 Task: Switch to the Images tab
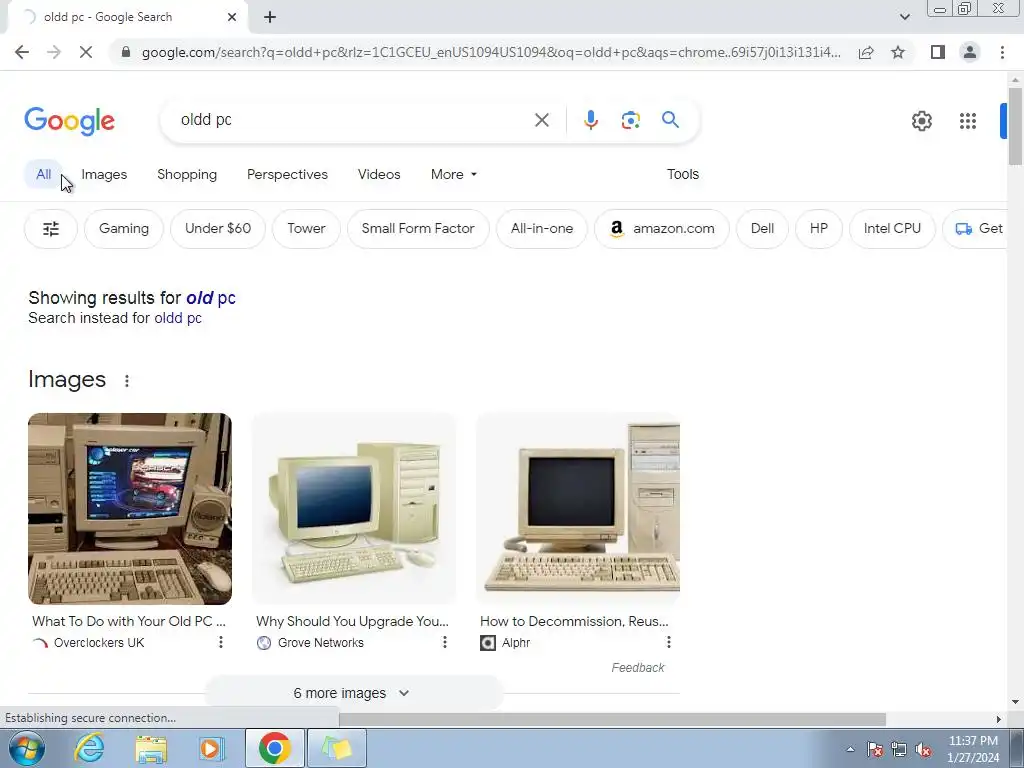point(104,174)
